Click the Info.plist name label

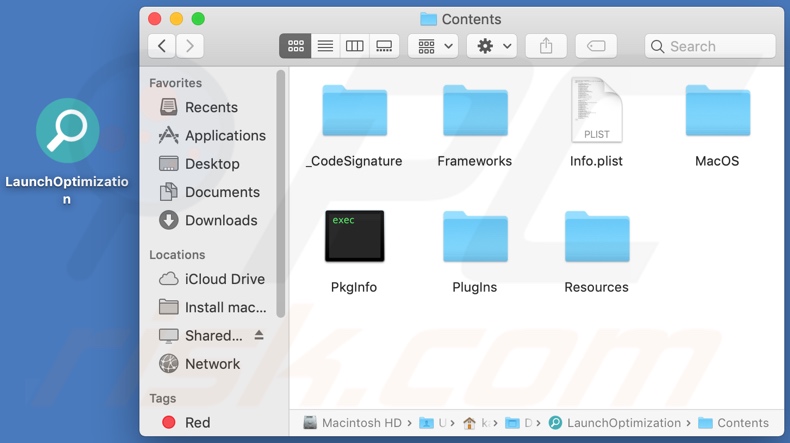tap(596, 161)
